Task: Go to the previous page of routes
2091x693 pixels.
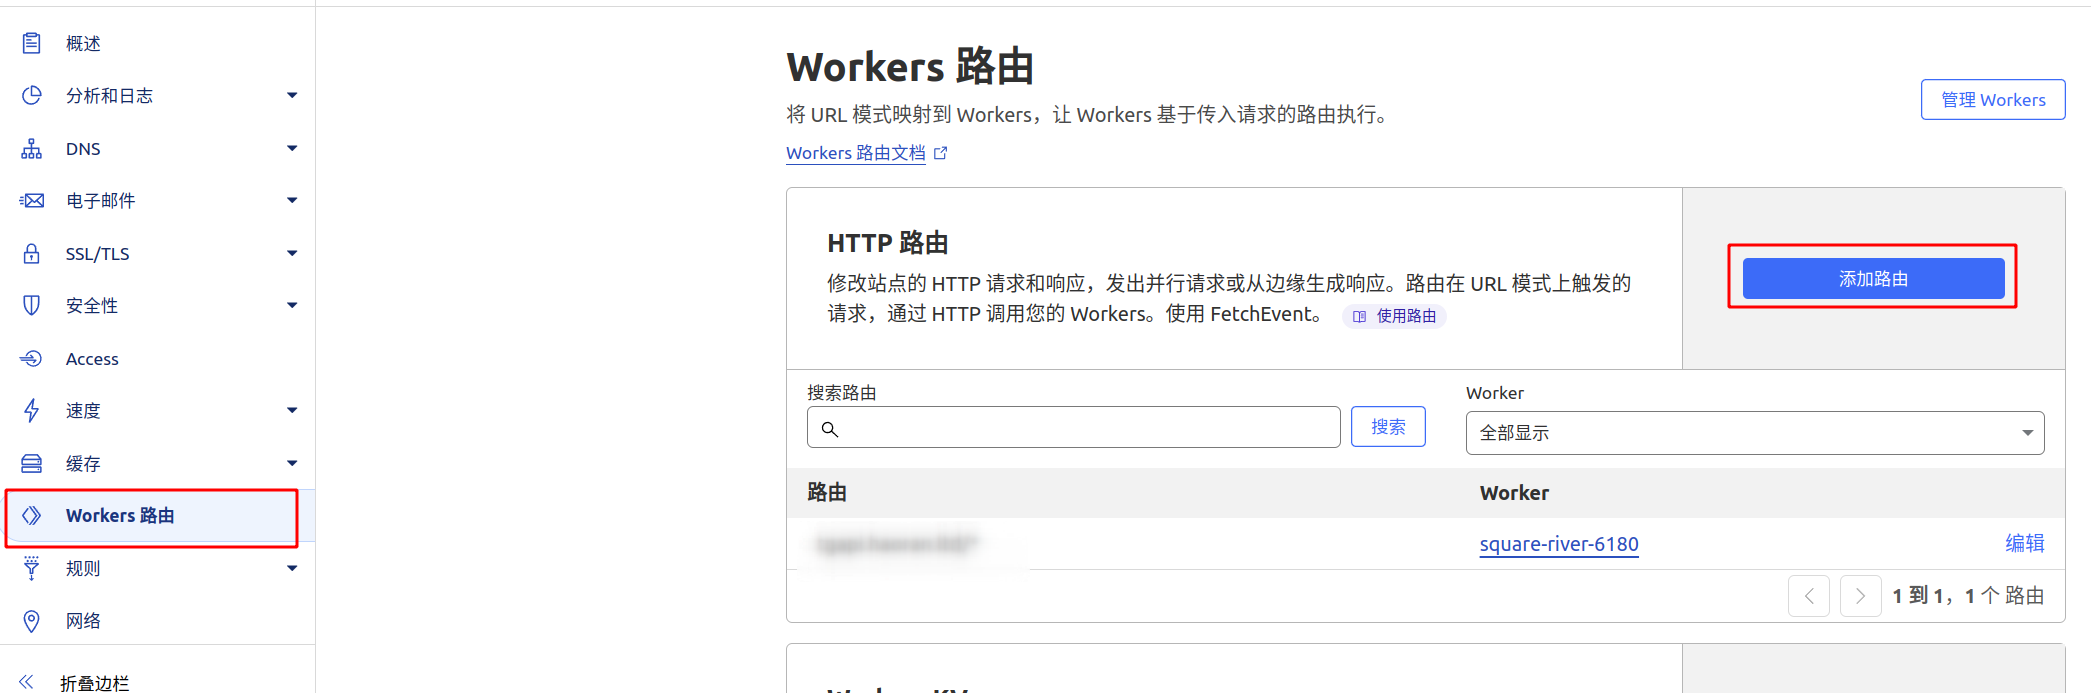Action: tap(1809, 596)
